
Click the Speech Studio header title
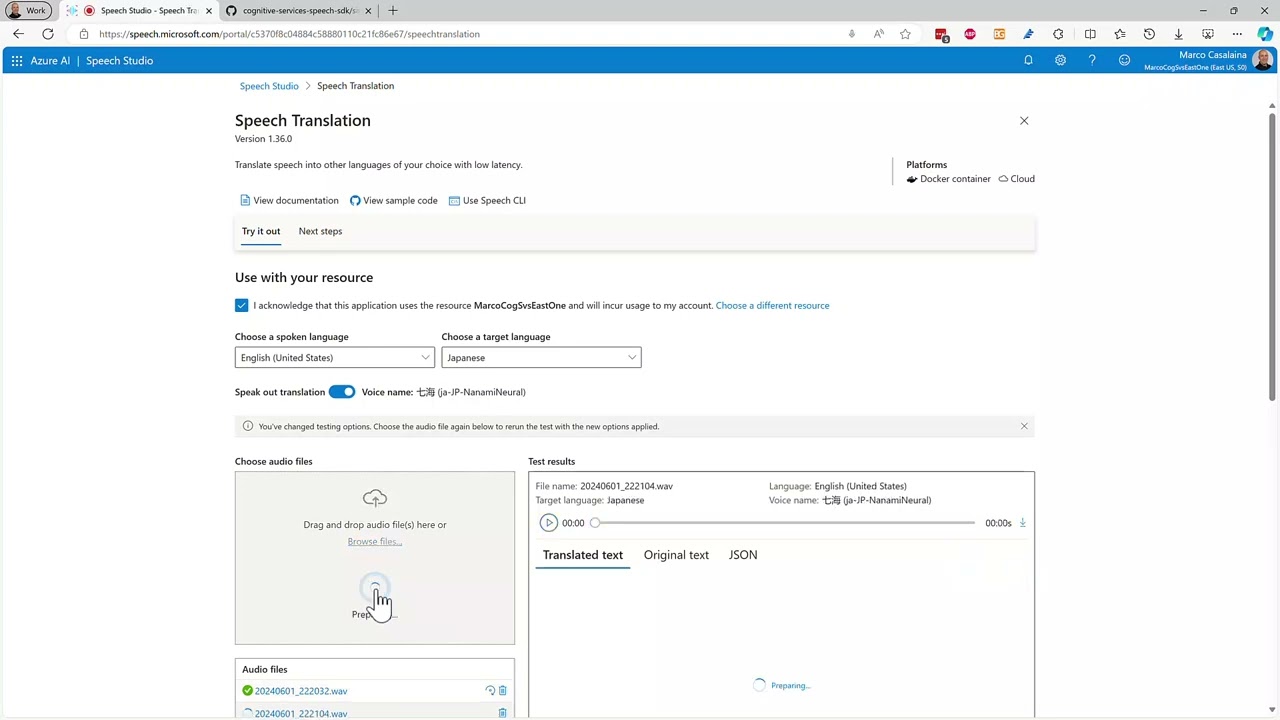[x=119, y=61]
